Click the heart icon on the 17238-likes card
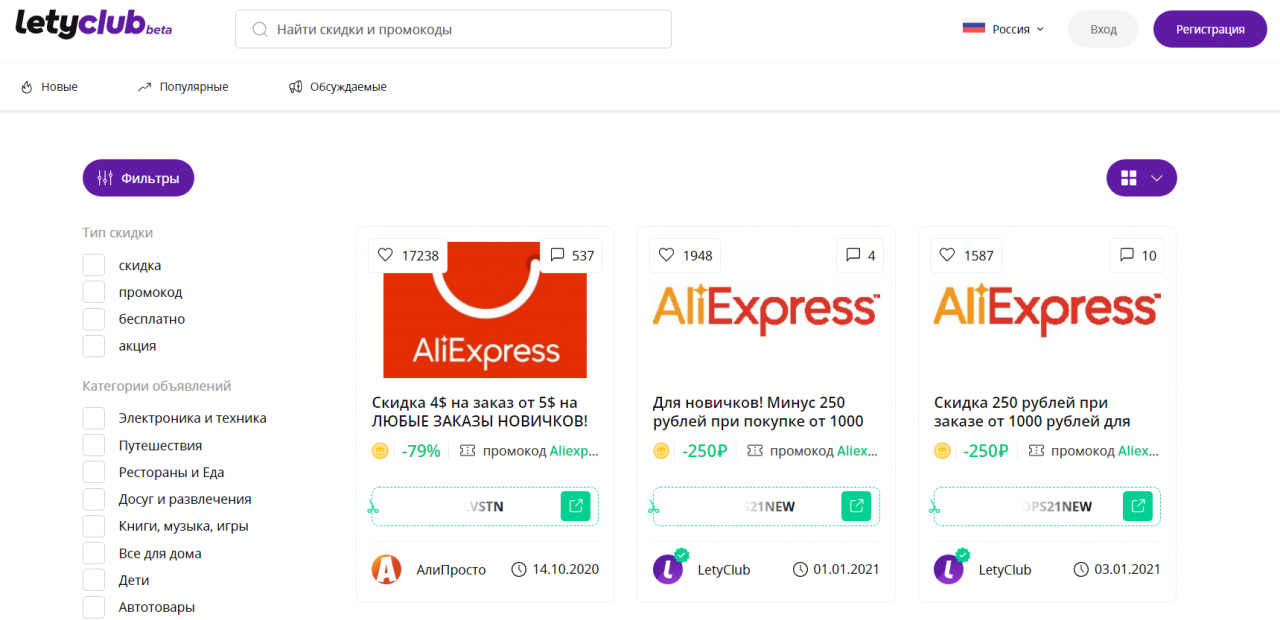This screenshot has height=620, width=1280. pyautogui.click(x=385, y=255)
